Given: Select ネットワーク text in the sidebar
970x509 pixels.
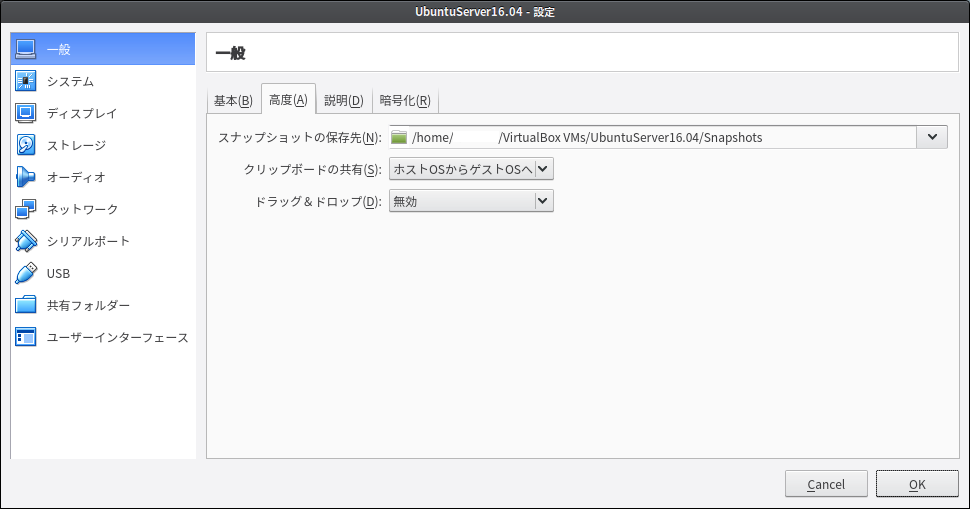Looking at the screenshot, I should point(82,210).
